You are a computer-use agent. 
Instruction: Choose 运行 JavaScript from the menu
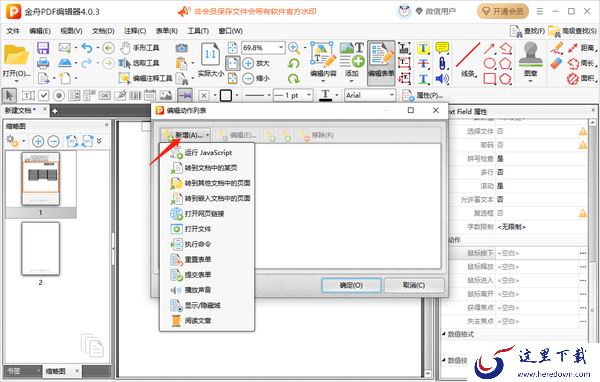tap(207, 152)
